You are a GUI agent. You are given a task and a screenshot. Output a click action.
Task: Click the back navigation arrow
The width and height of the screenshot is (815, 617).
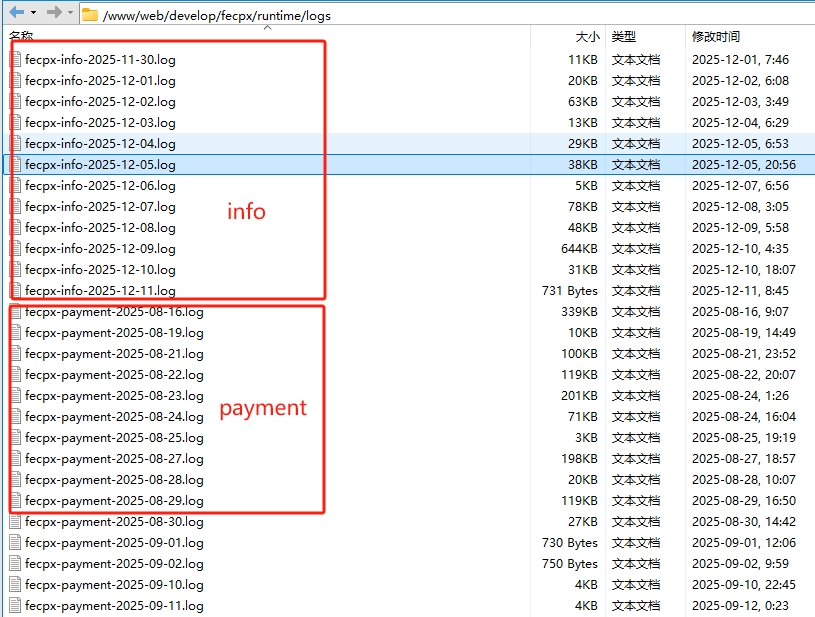pyautogui.click(x=16, y=12)
